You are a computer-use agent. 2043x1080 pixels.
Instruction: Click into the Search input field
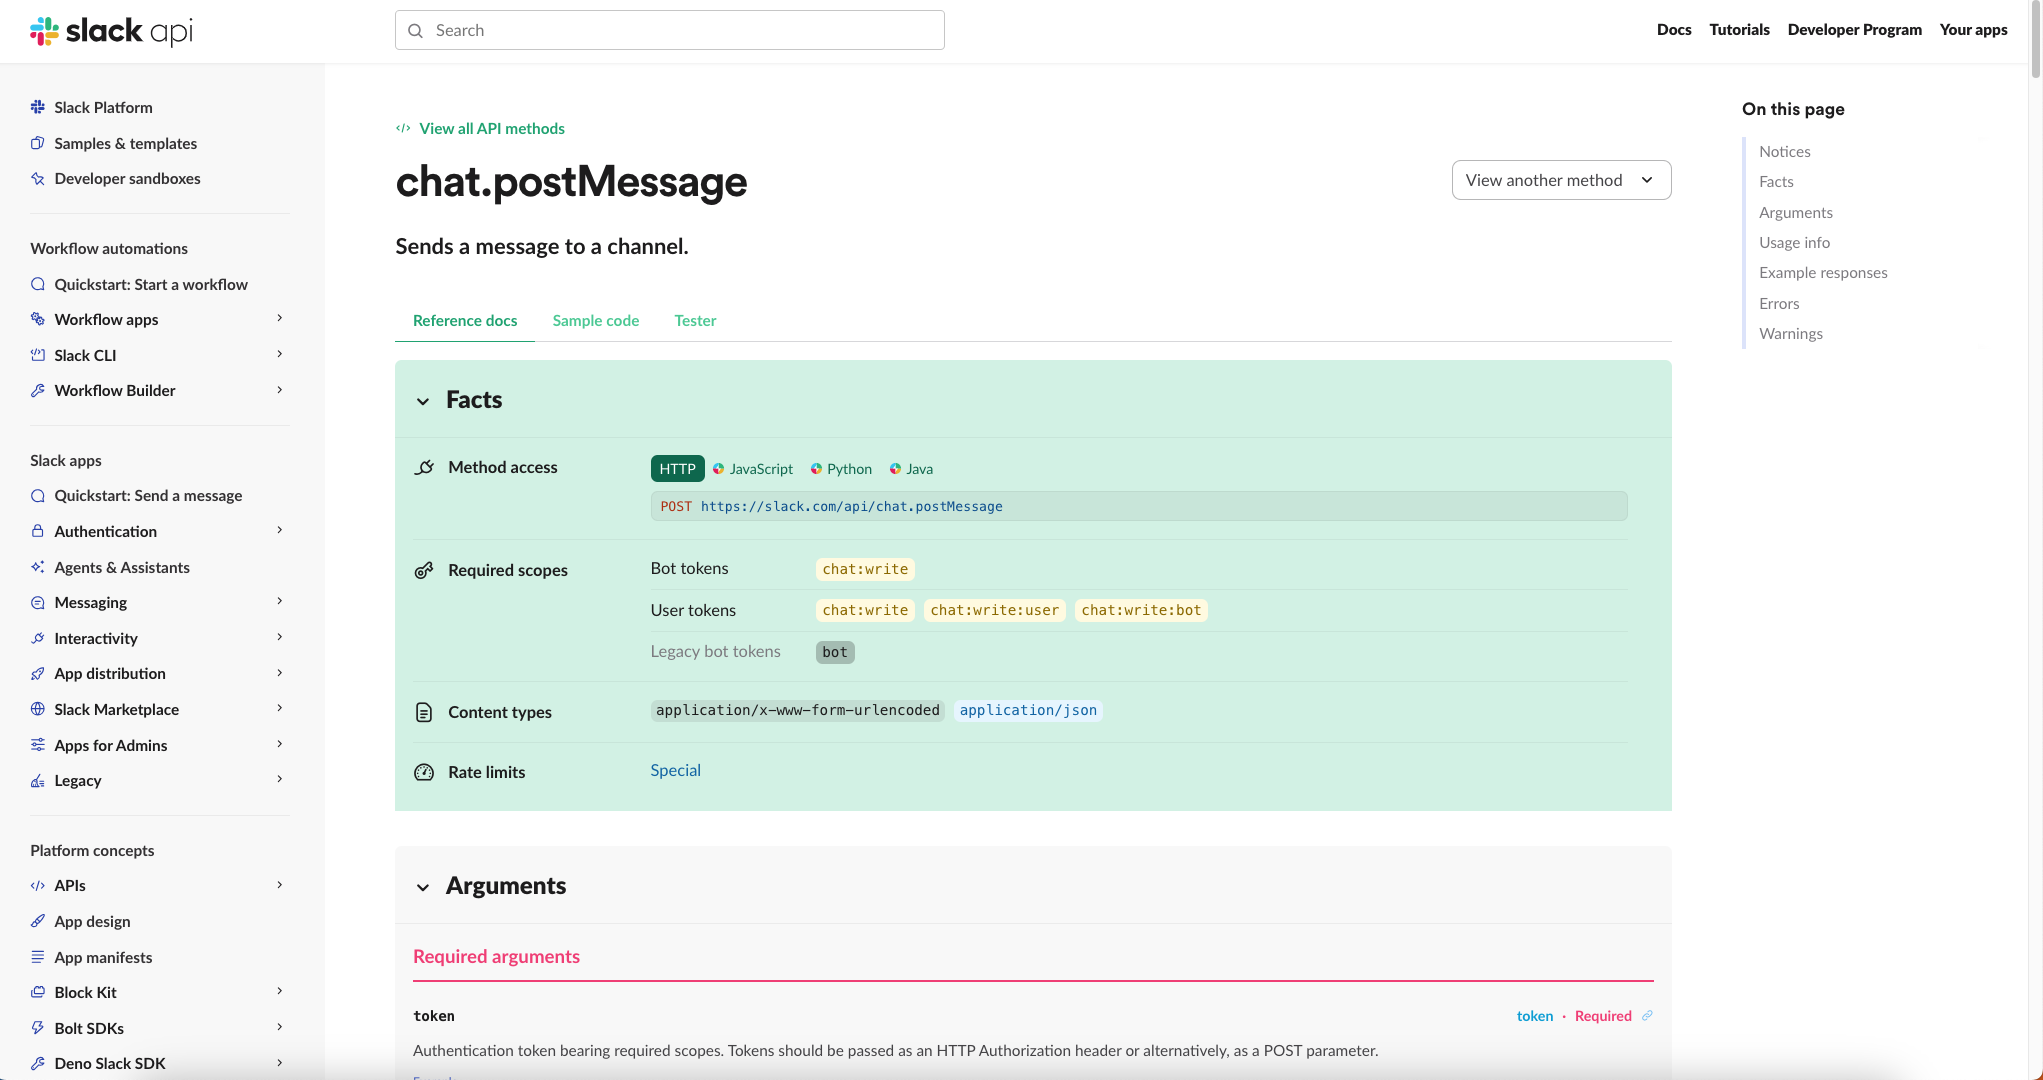click(670, 30)
